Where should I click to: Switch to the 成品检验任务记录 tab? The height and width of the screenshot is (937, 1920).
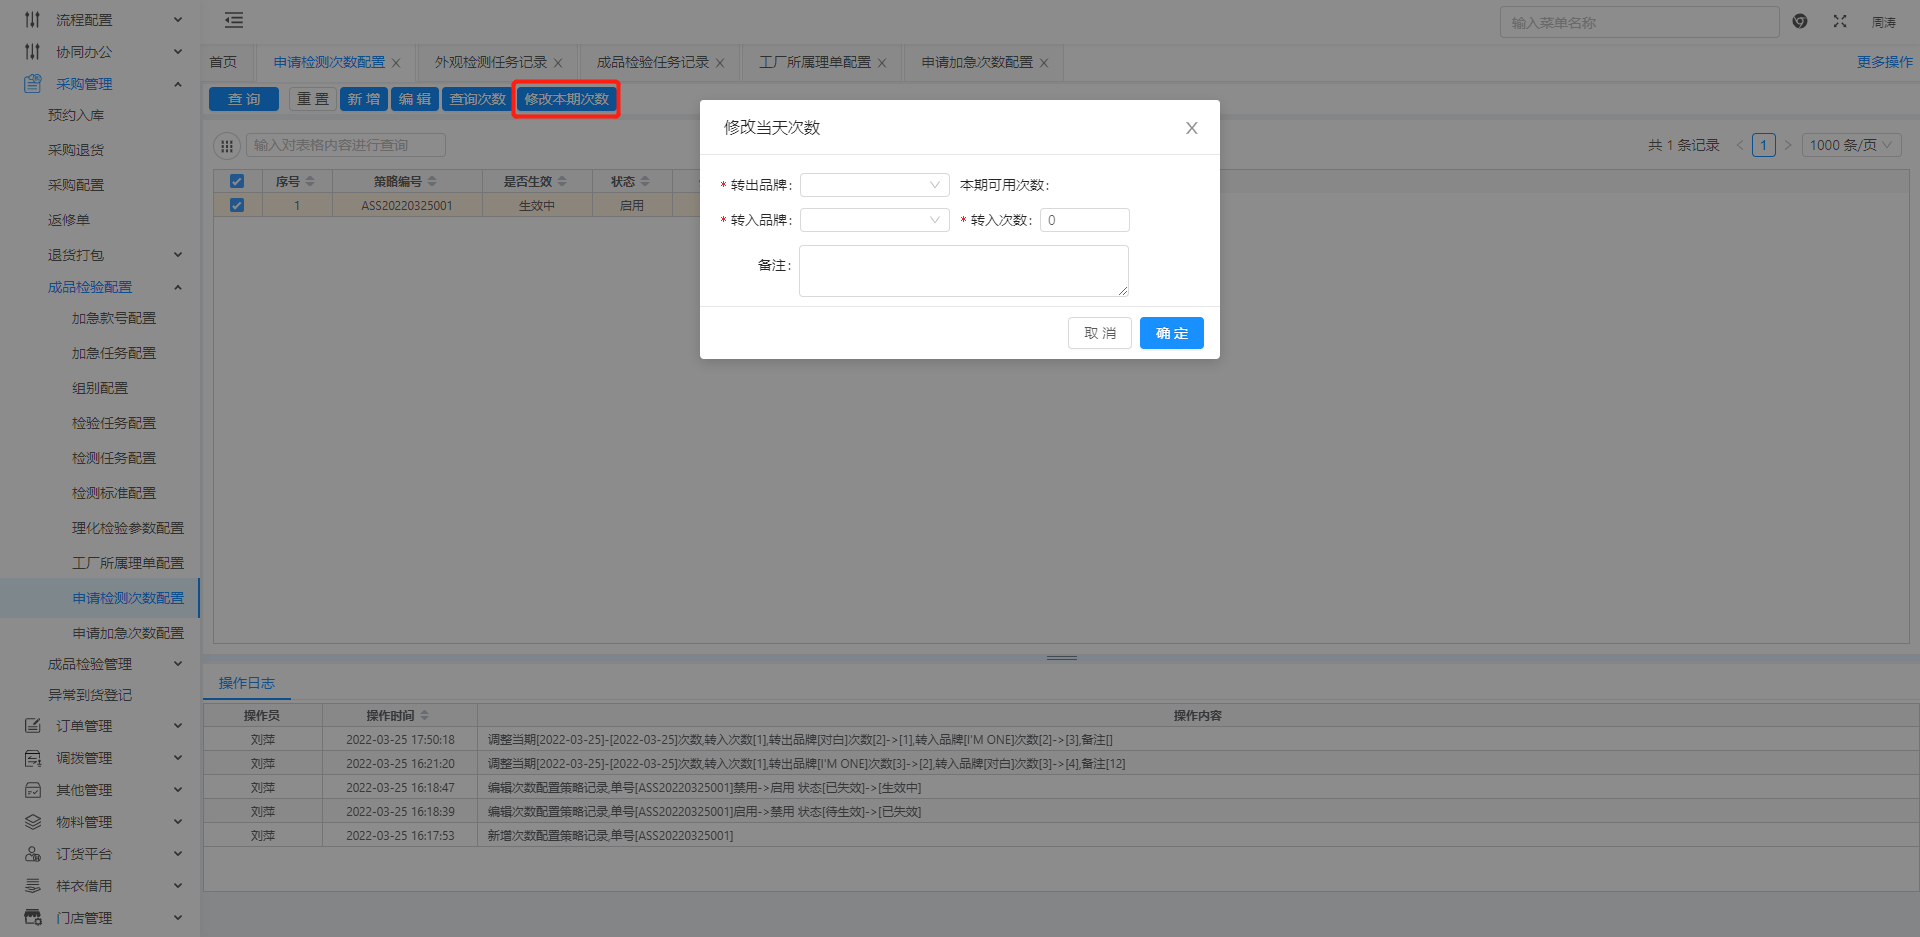[652, 62]
